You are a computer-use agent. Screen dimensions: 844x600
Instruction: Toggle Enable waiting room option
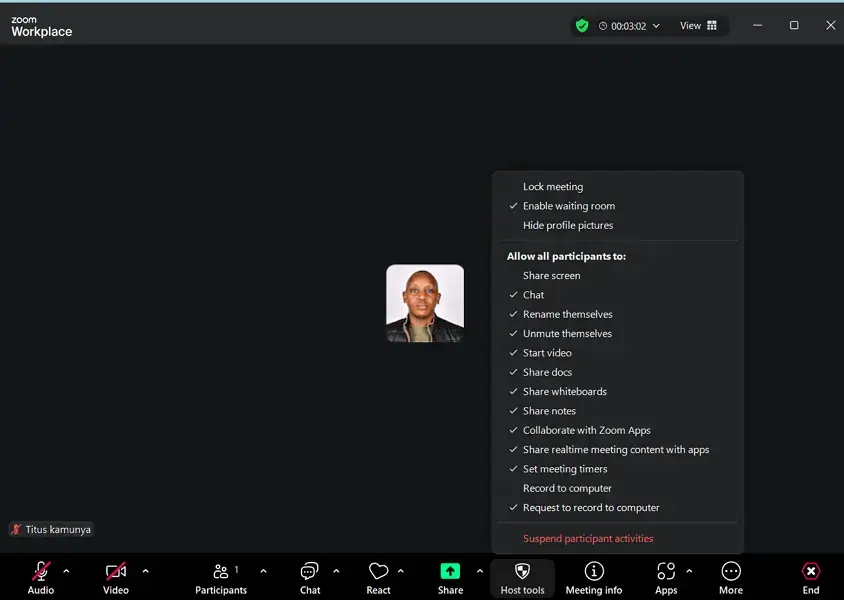point(568,206)
